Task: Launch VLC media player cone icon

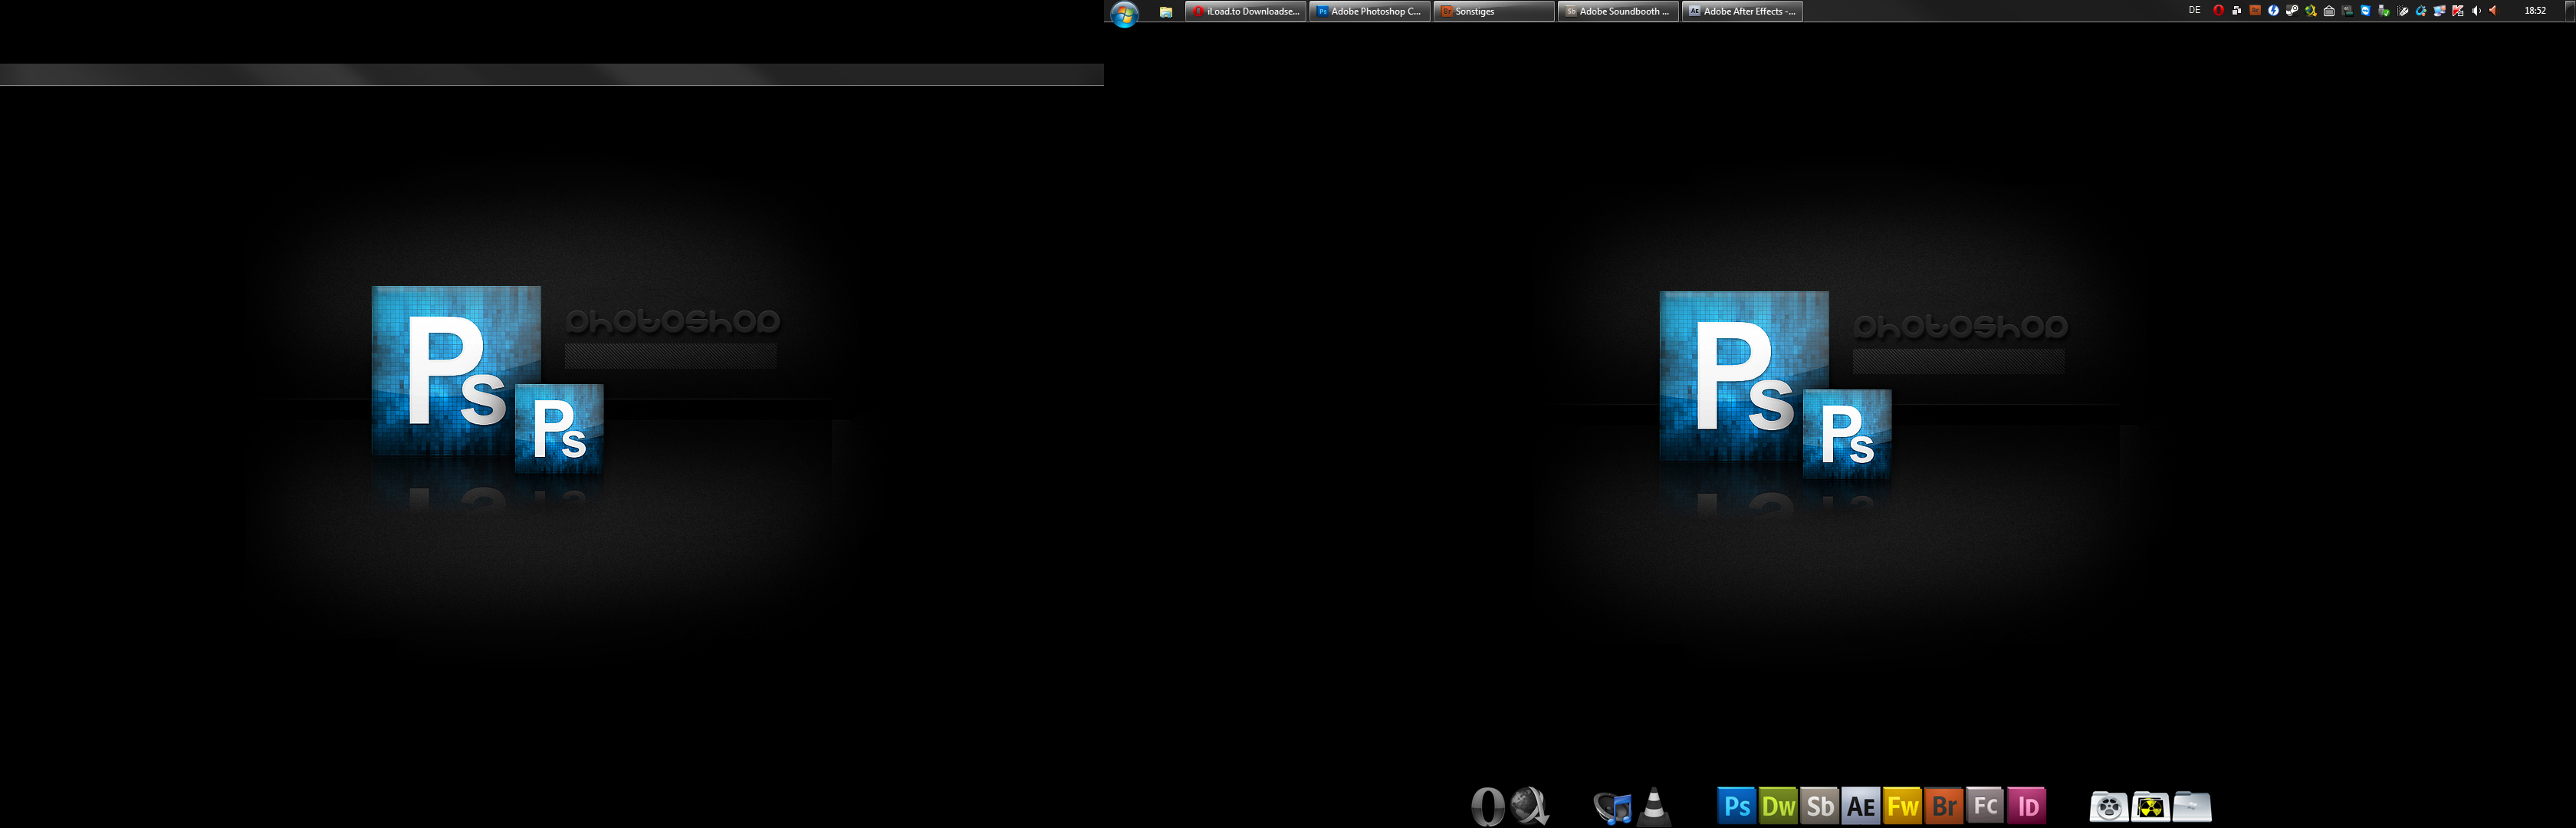Action: [x=1655, y=806]
